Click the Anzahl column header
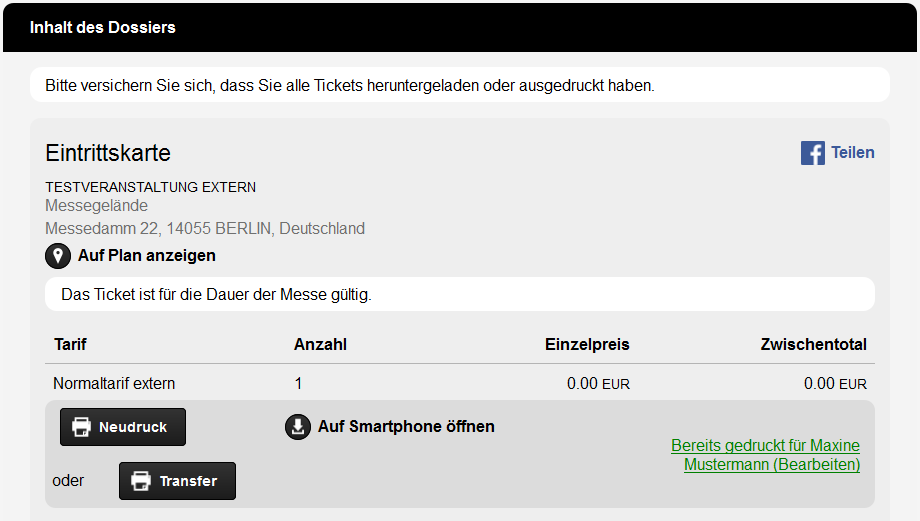The width and height of the screenshot is (920, 521). (x=320, y=344)
